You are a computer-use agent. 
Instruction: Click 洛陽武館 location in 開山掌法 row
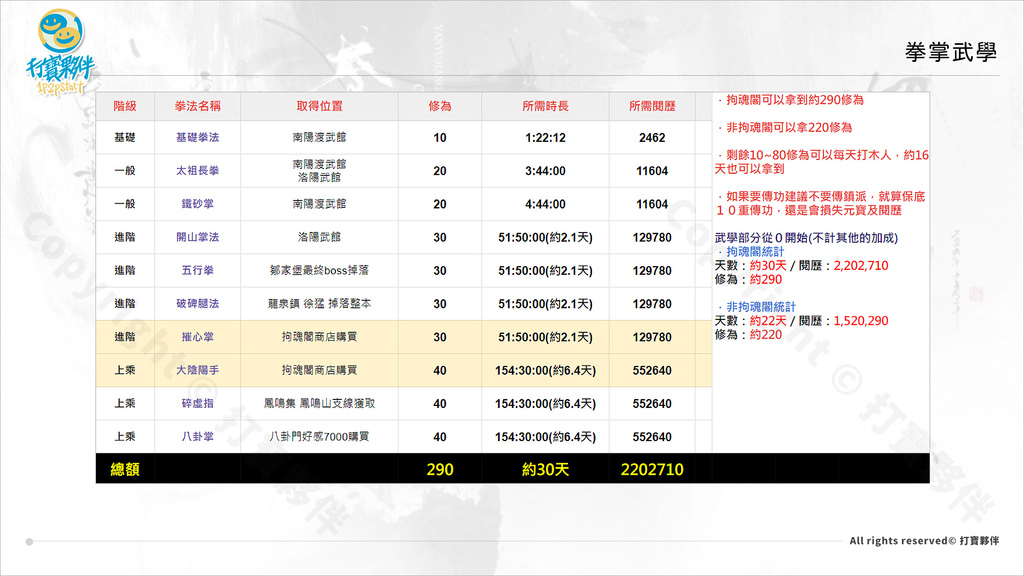point(319,237)
